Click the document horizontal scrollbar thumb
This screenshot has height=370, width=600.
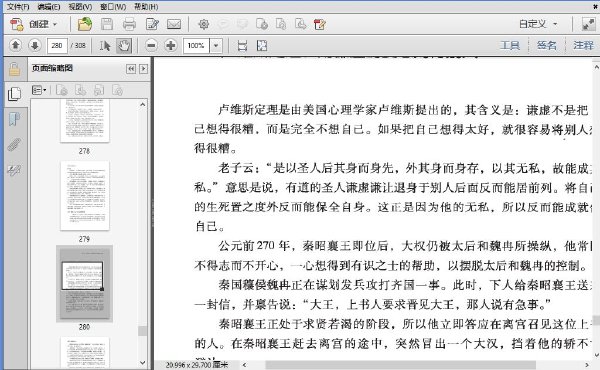[x=401, y=365]
